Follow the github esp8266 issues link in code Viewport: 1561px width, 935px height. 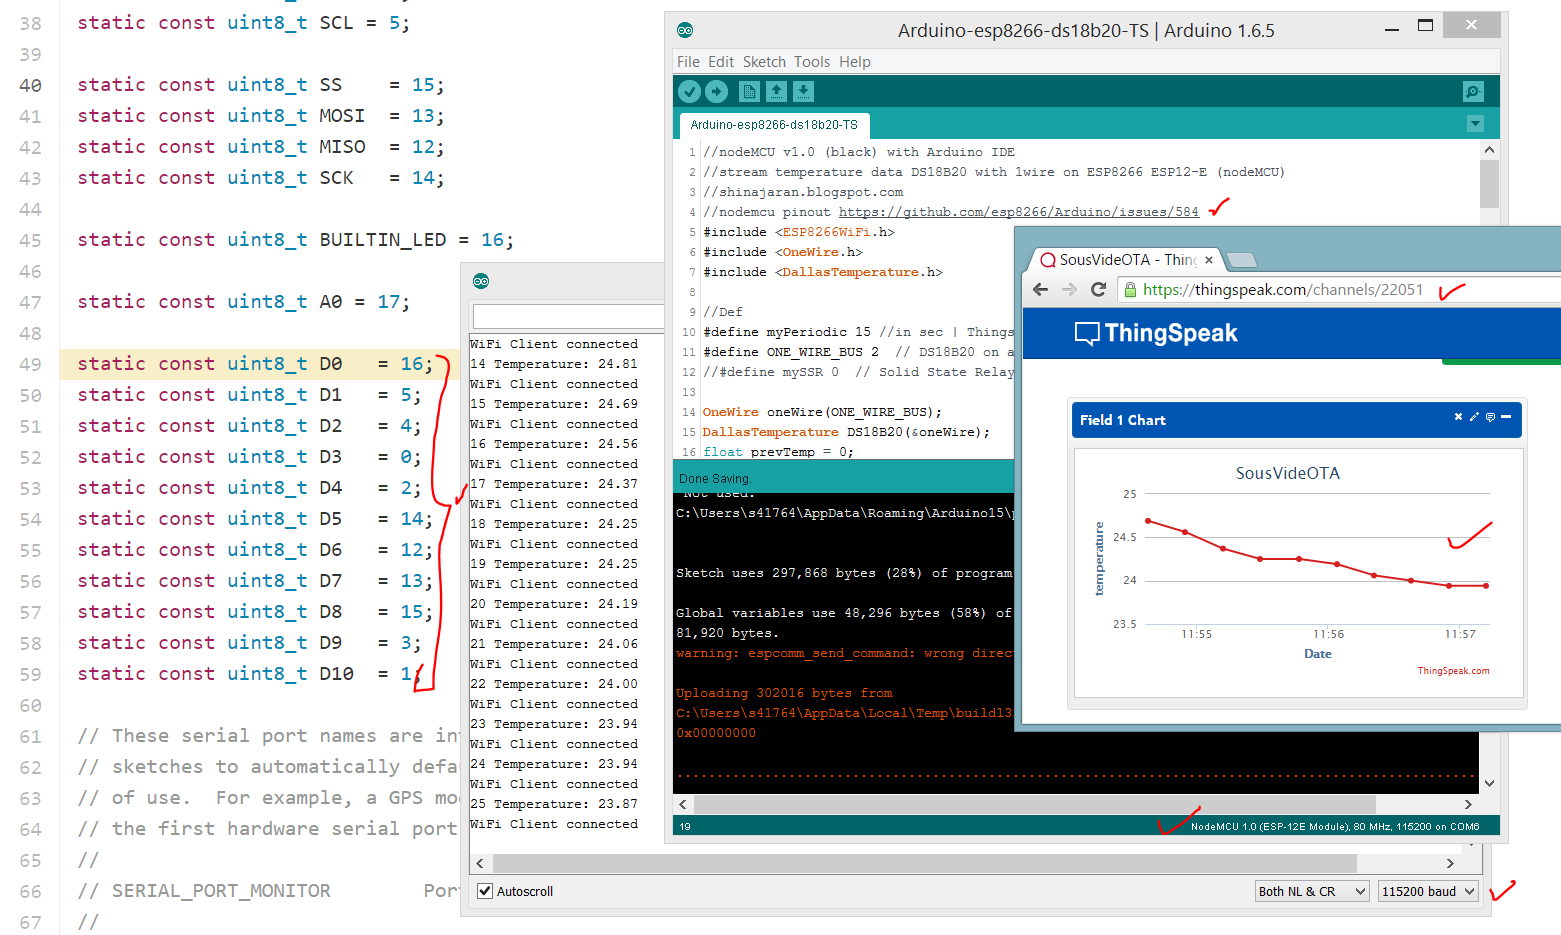pyautogui.click(x=1018, y=212)
